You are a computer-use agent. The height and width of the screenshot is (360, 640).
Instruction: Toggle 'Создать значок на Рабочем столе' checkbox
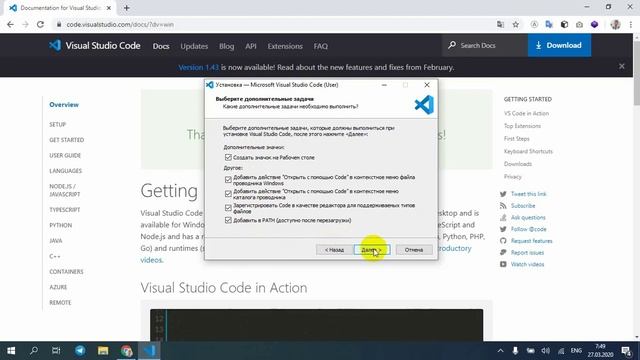point(228,157)
